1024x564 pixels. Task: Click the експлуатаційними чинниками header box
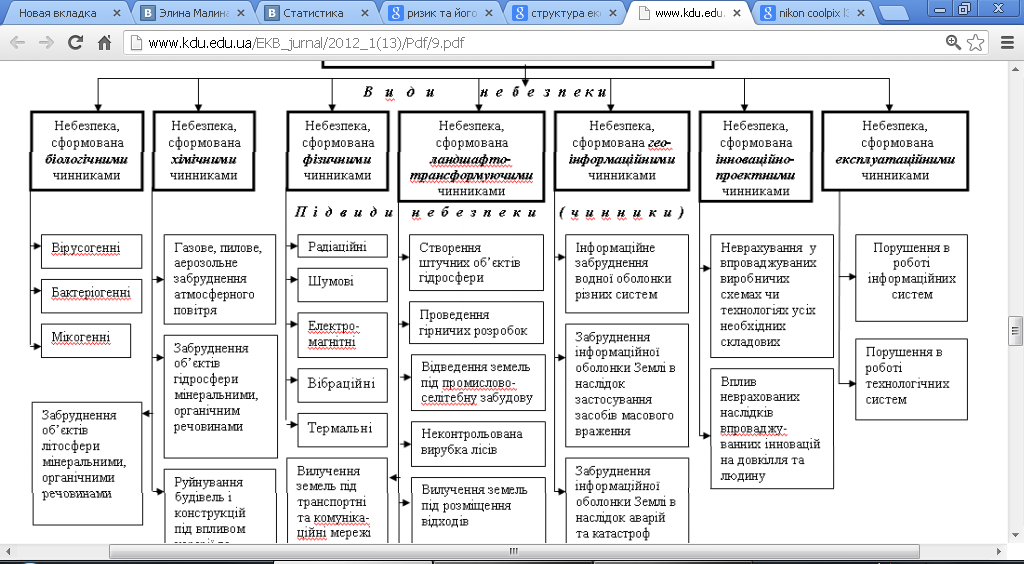pos(895,151)
